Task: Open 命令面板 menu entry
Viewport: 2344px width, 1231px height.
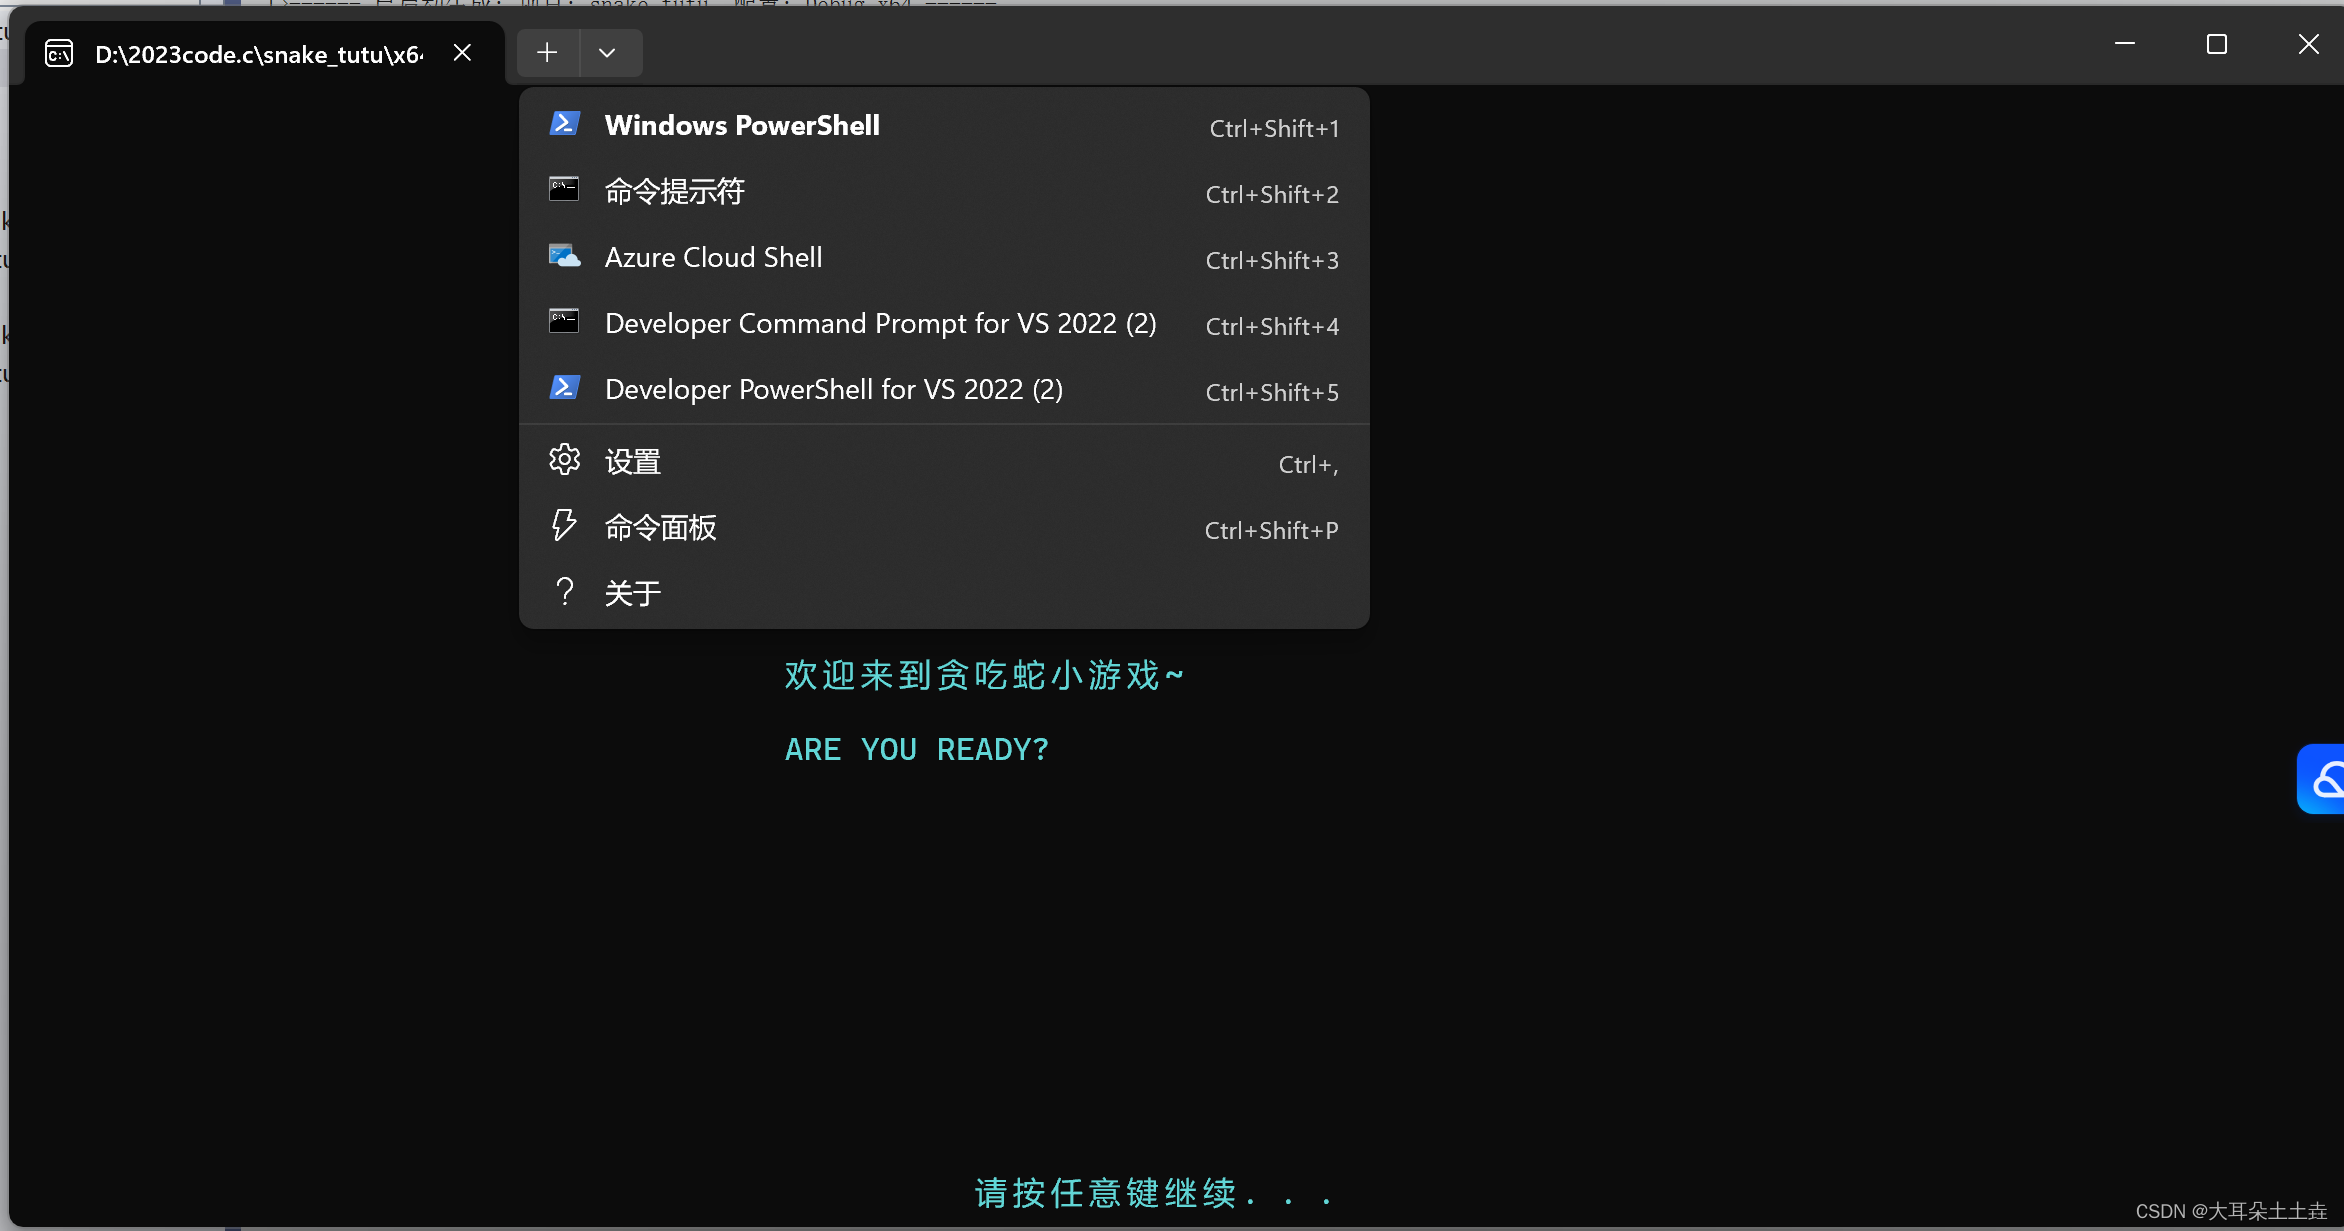Action: coord(660,528)
